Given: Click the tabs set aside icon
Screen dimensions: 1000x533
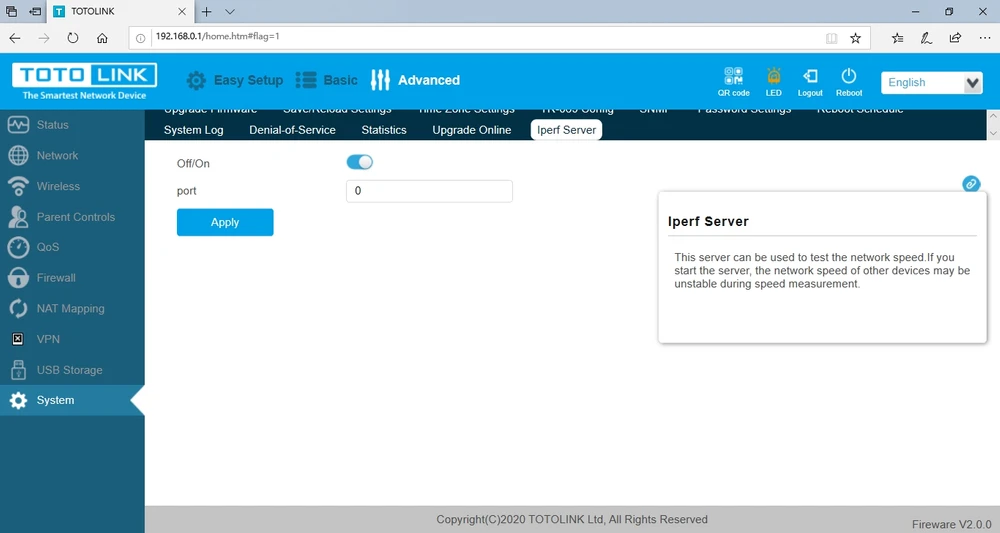Looking at the screenshot, I should tap(11, 11).
